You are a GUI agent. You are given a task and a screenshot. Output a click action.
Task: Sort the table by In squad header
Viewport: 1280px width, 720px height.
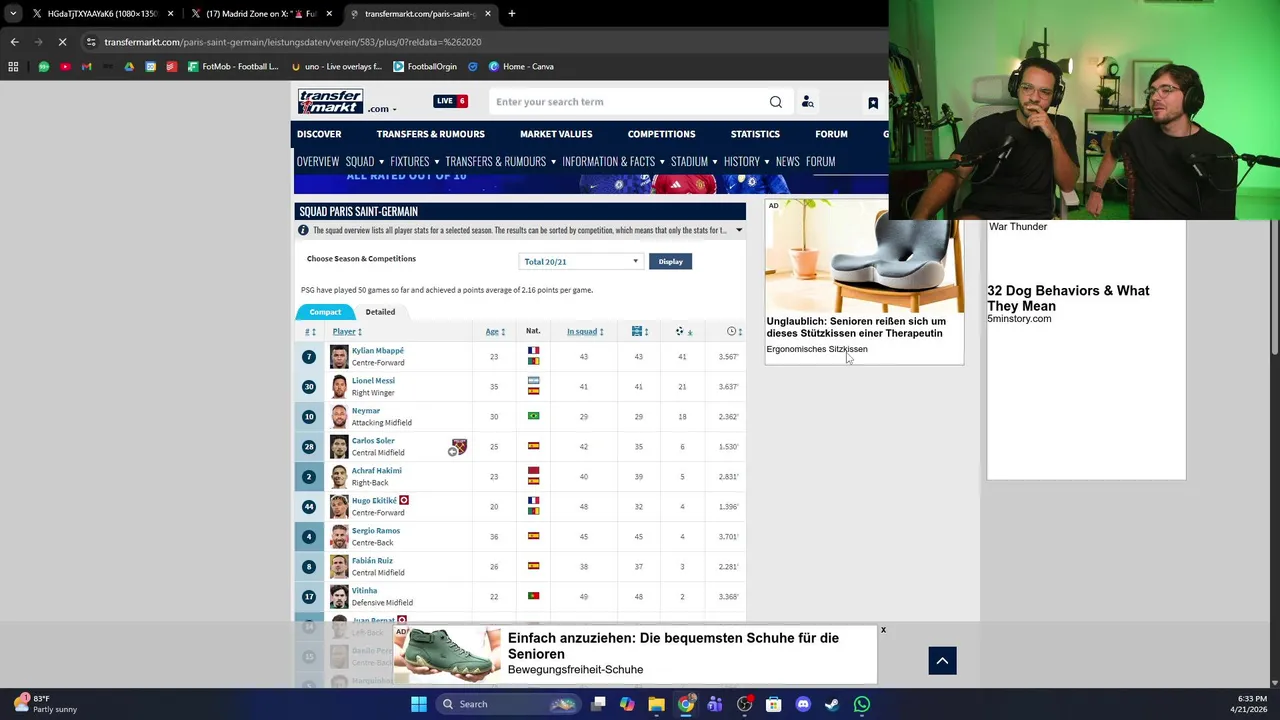coord(585,331)
